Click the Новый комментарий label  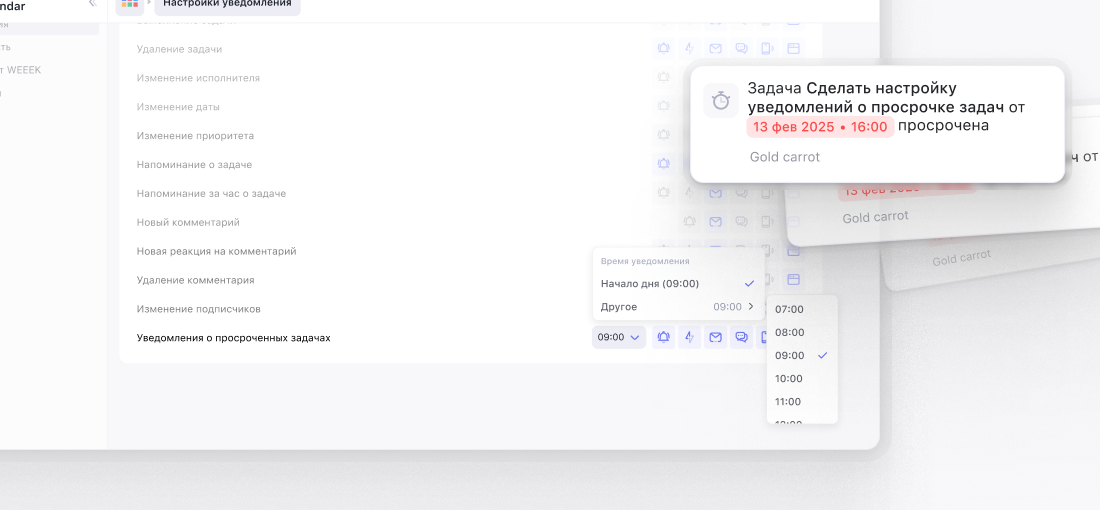point(188,222)
